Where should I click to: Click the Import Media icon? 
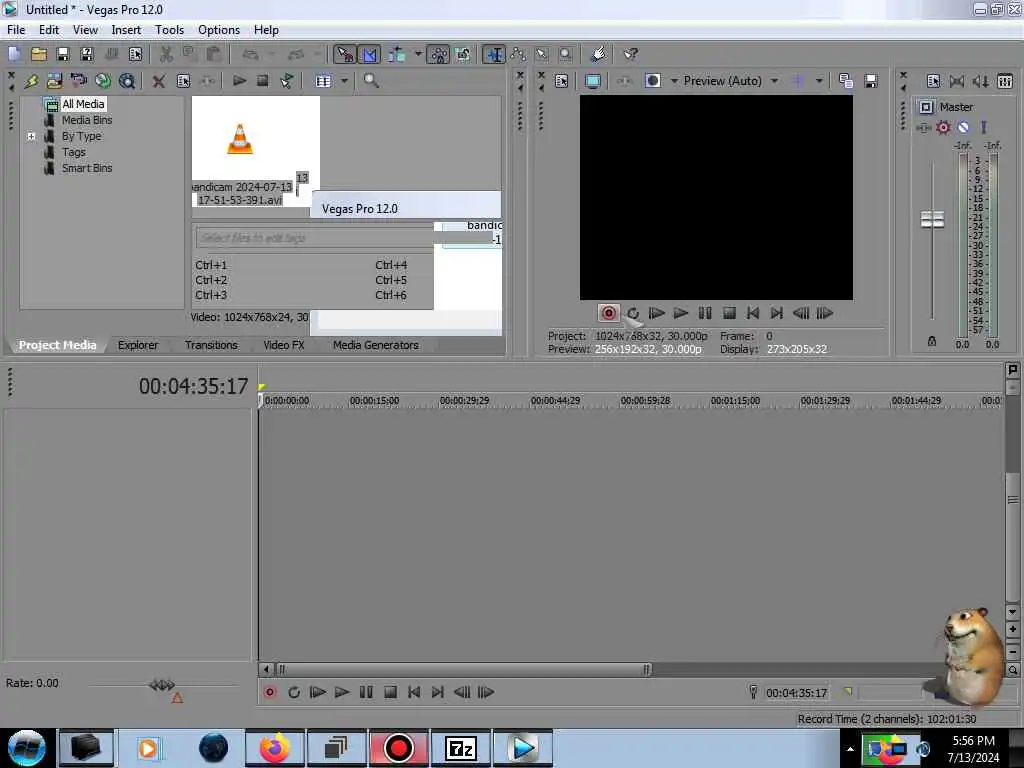pyautogui.click(x=54, y=81)
